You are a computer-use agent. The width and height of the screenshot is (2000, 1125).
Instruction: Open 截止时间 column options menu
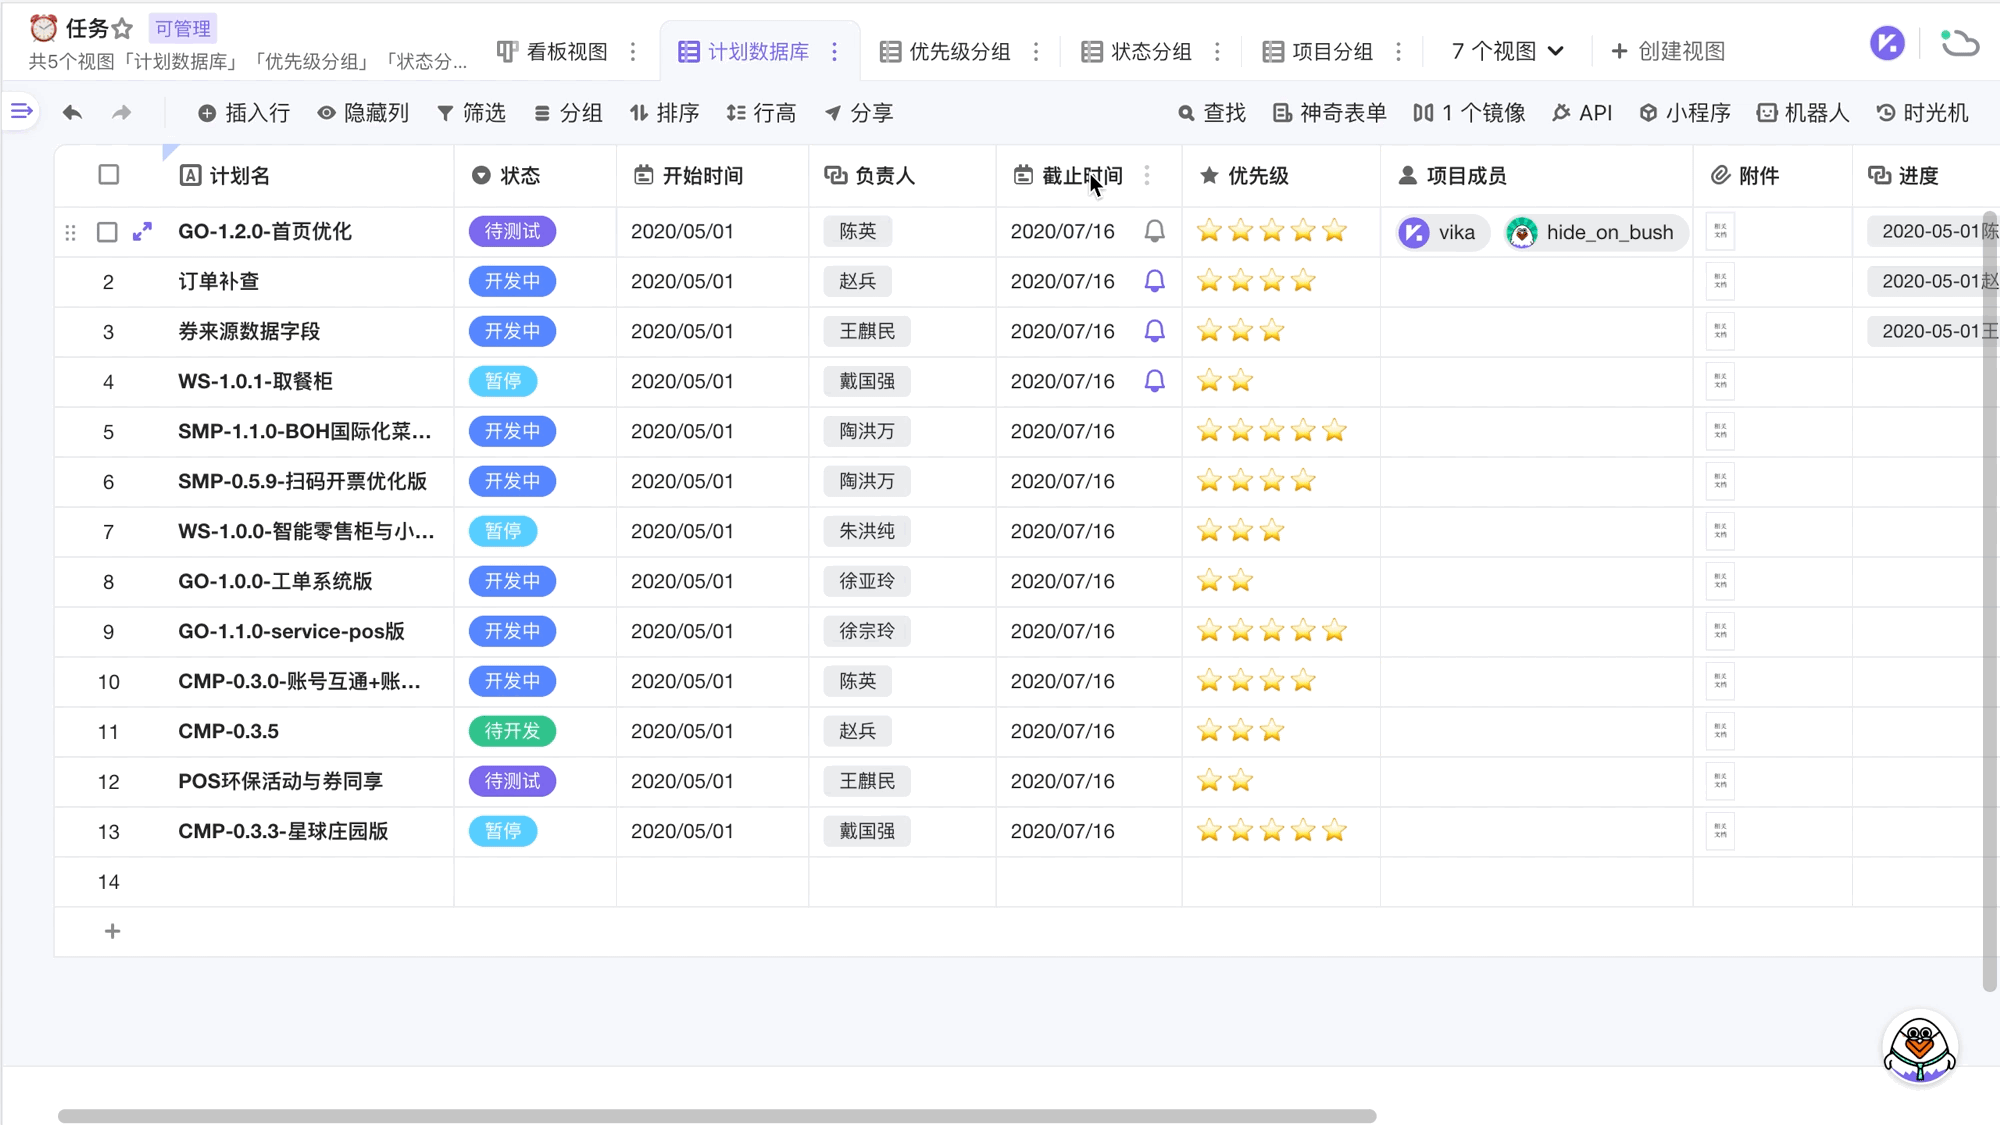point(1147,175)
